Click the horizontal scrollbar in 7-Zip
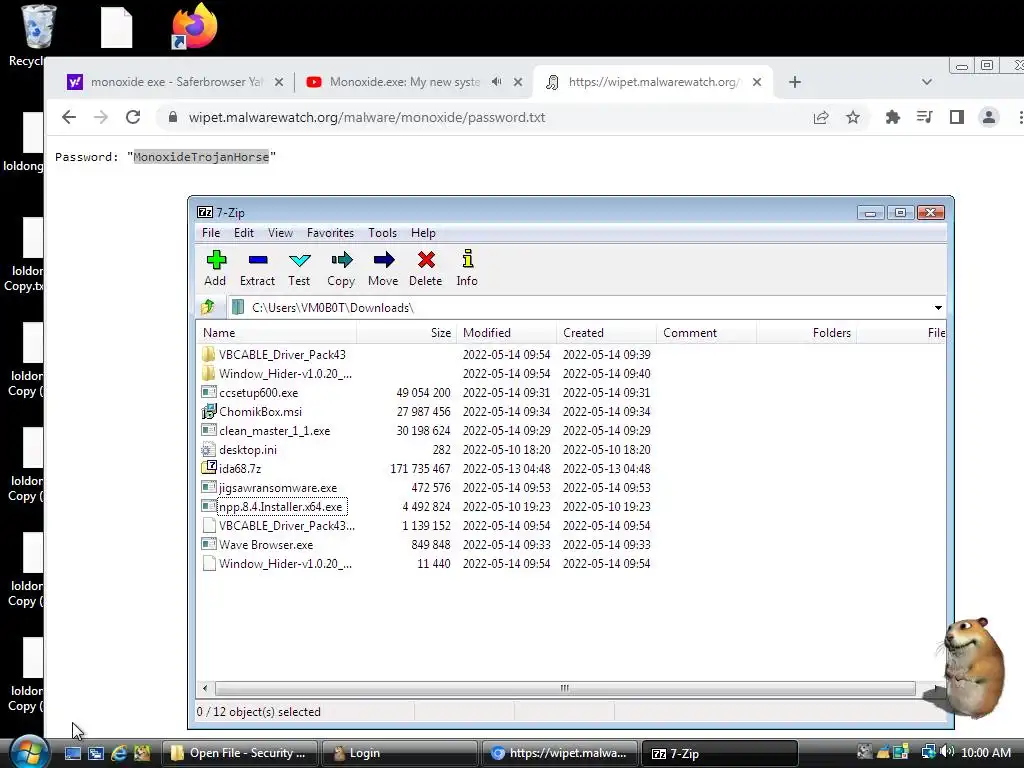 click(x=565, y=688)
